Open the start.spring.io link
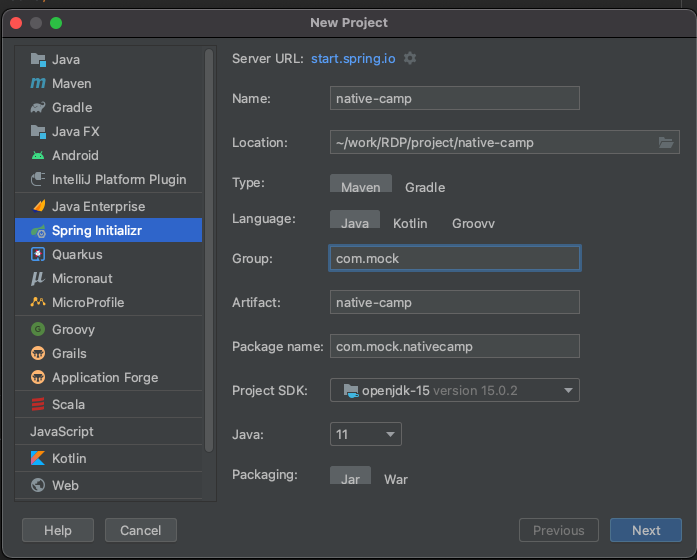Viewport: 697px width, 560px height. [353, 59]
